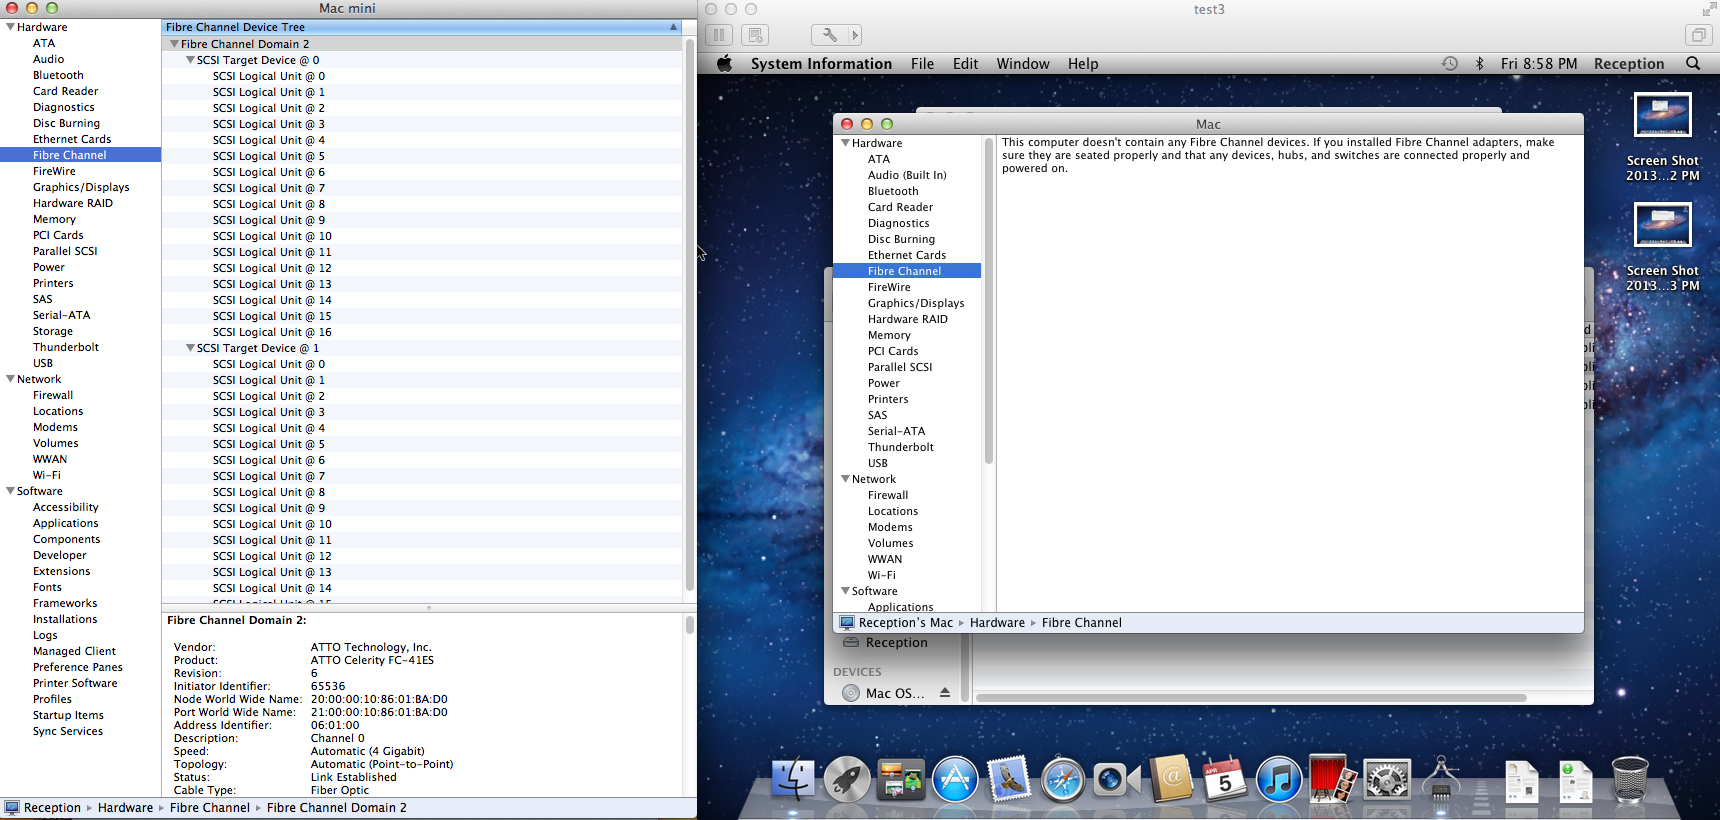Open the lower Screen Shot desktop thumbnail

coord(1662,225)
